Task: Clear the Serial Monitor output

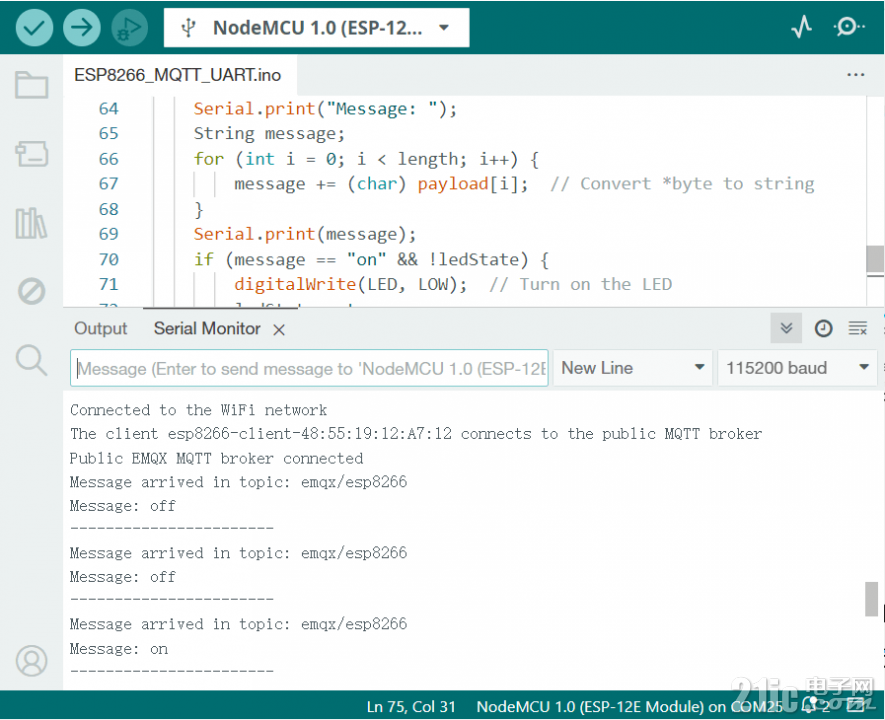Action: coord(858,328)
